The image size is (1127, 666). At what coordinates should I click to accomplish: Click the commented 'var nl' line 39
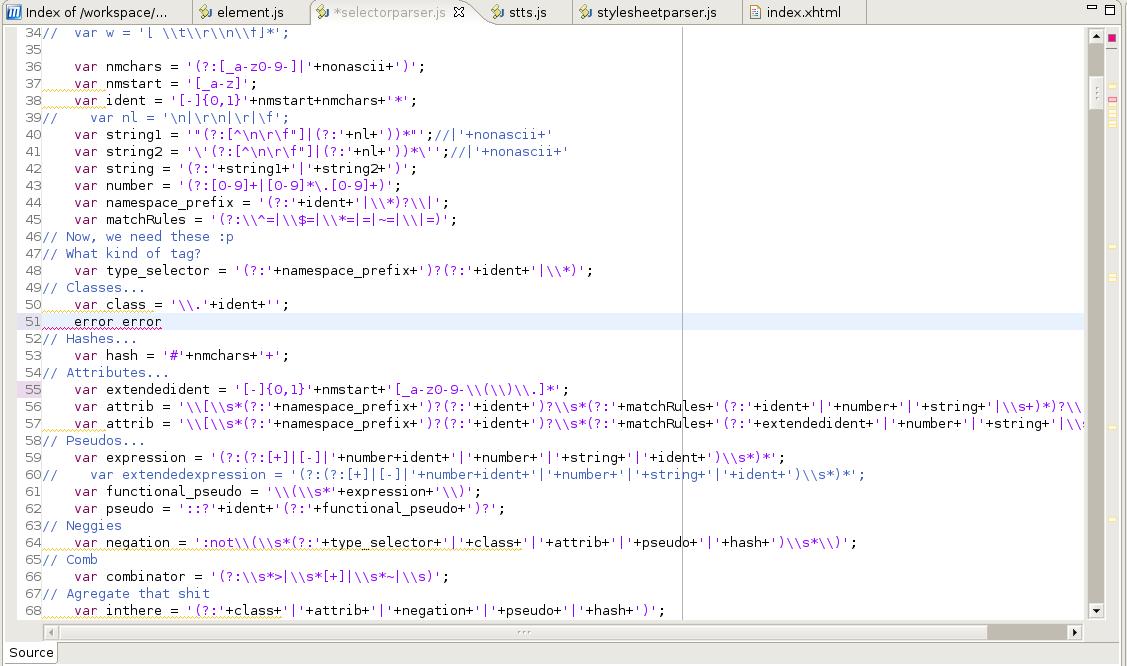tap(166, 118)
